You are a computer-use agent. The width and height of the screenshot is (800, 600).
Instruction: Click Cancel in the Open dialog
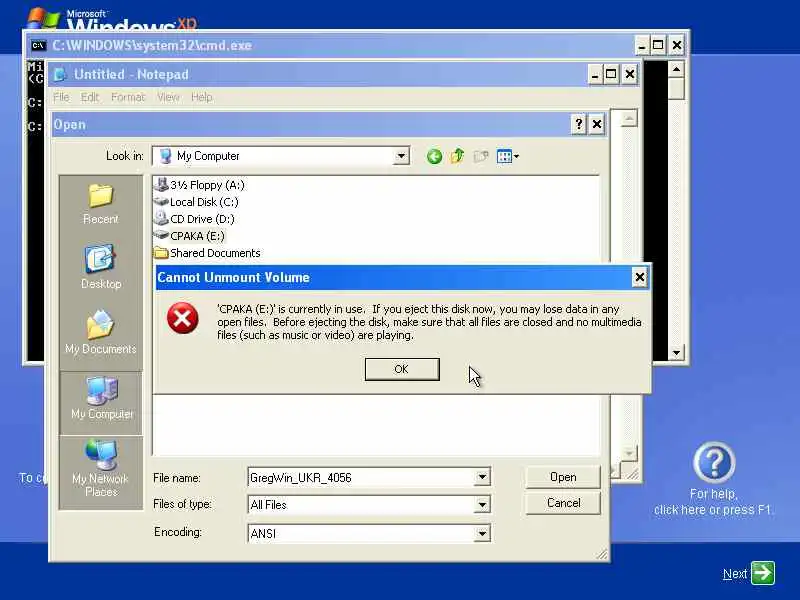pyautogui.click(x=563, y=503)
